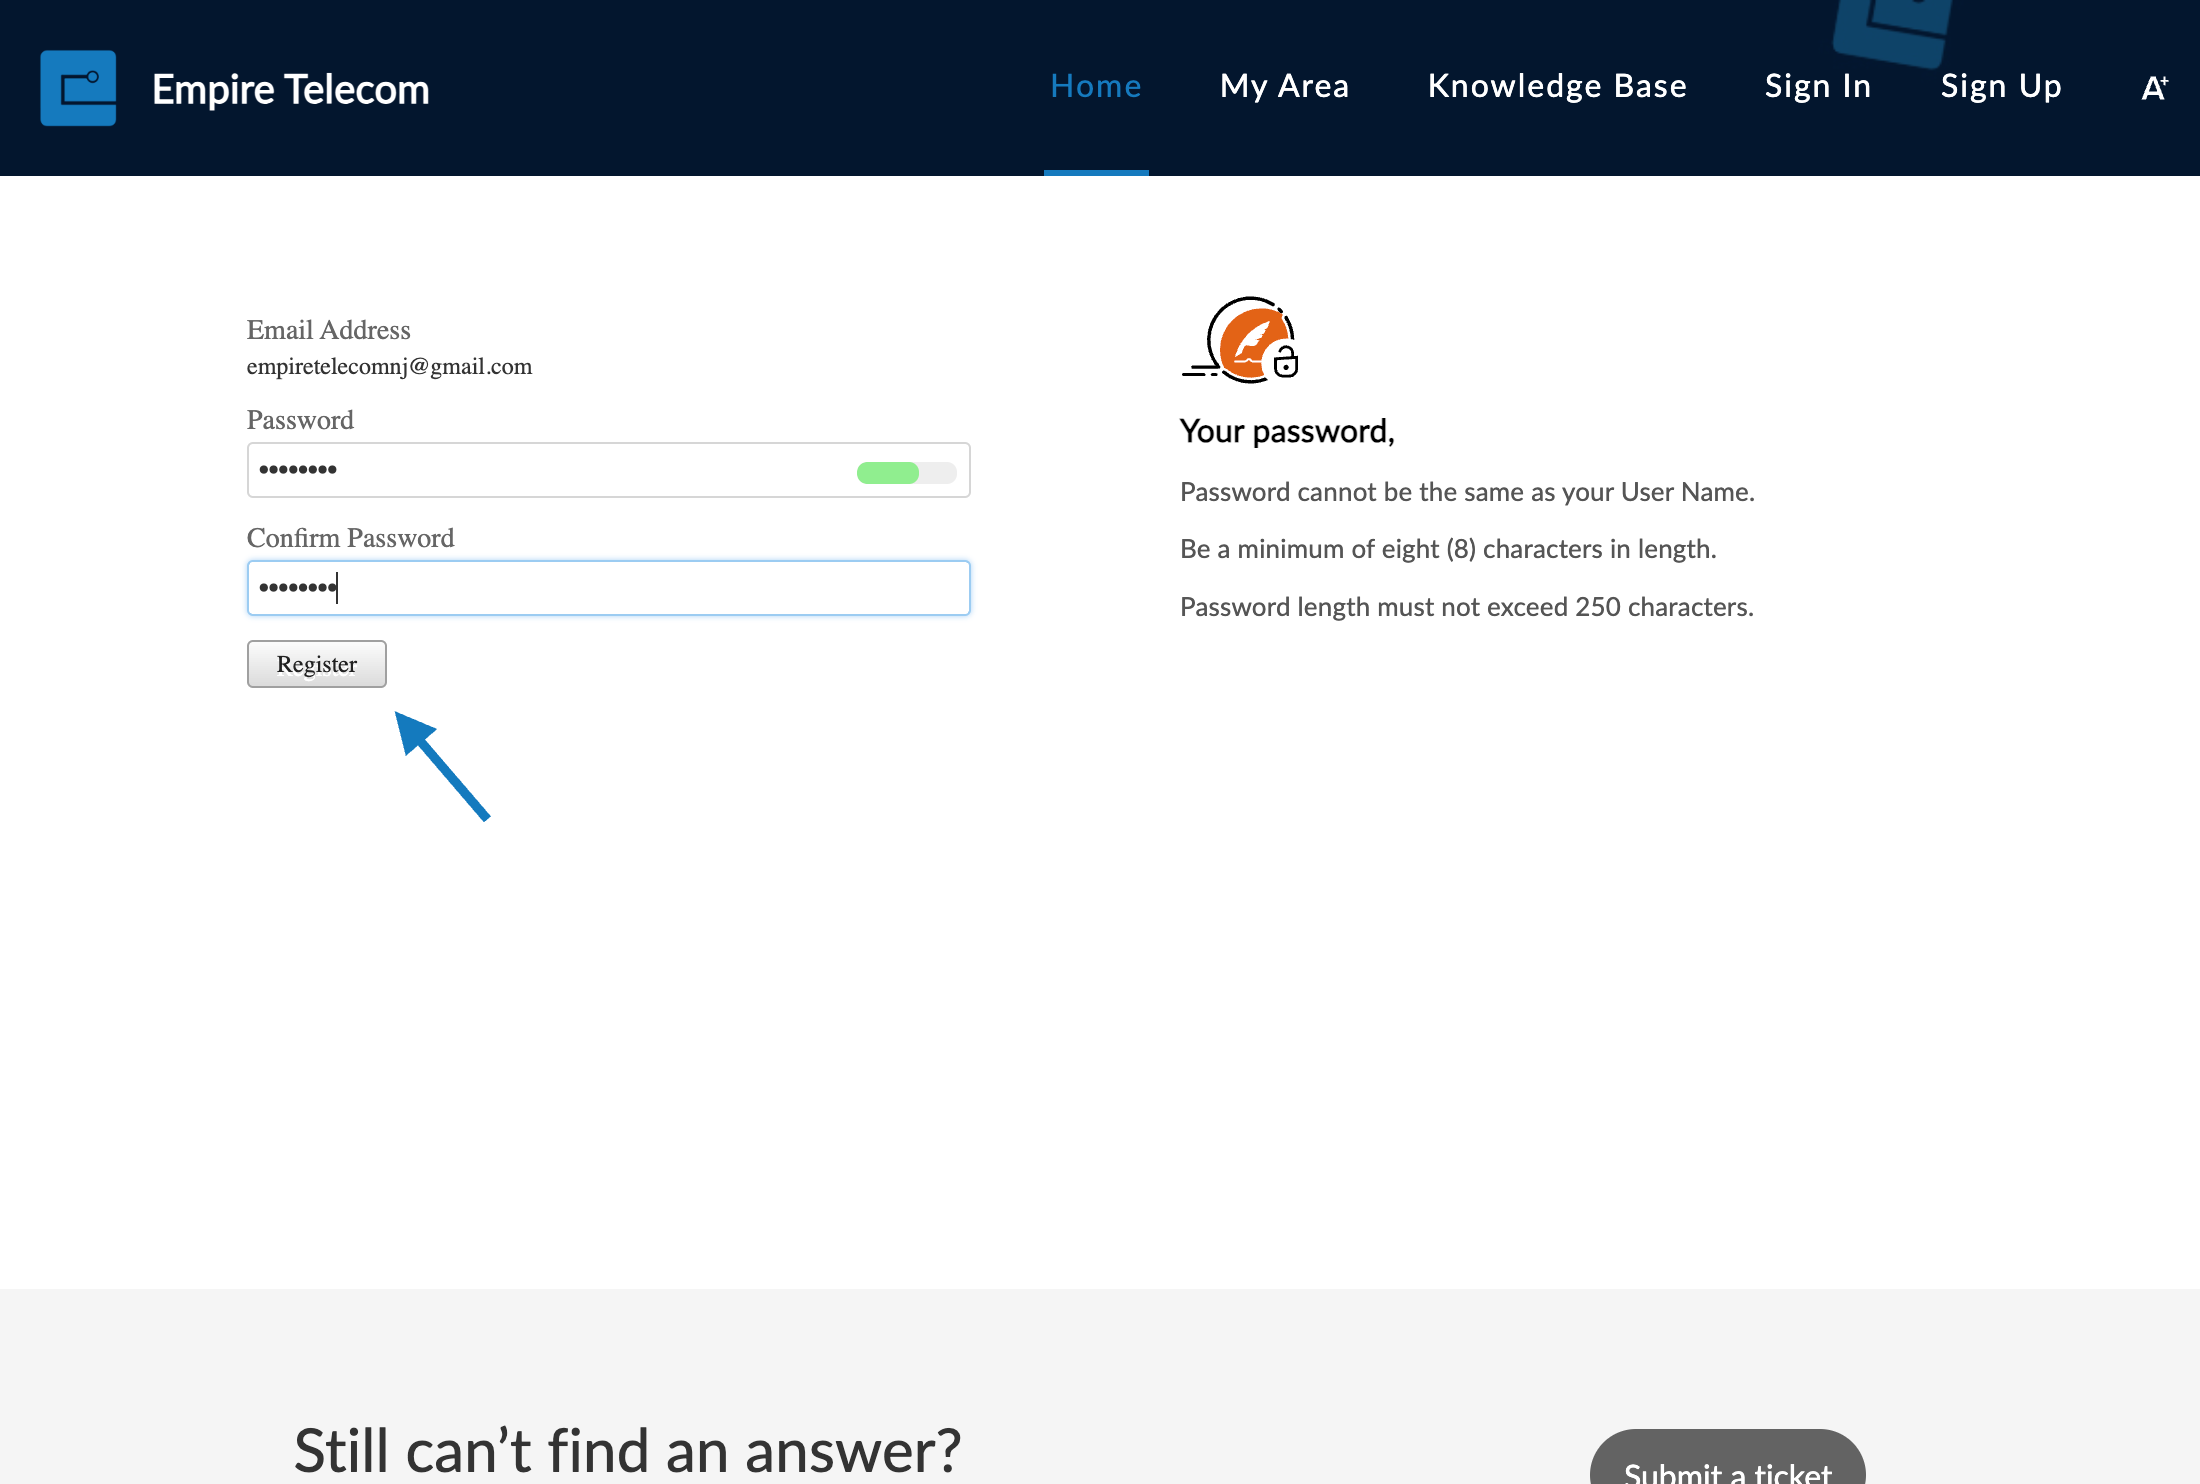Click 'Still can't find an answer?' heading

[x=627, y=1450]
